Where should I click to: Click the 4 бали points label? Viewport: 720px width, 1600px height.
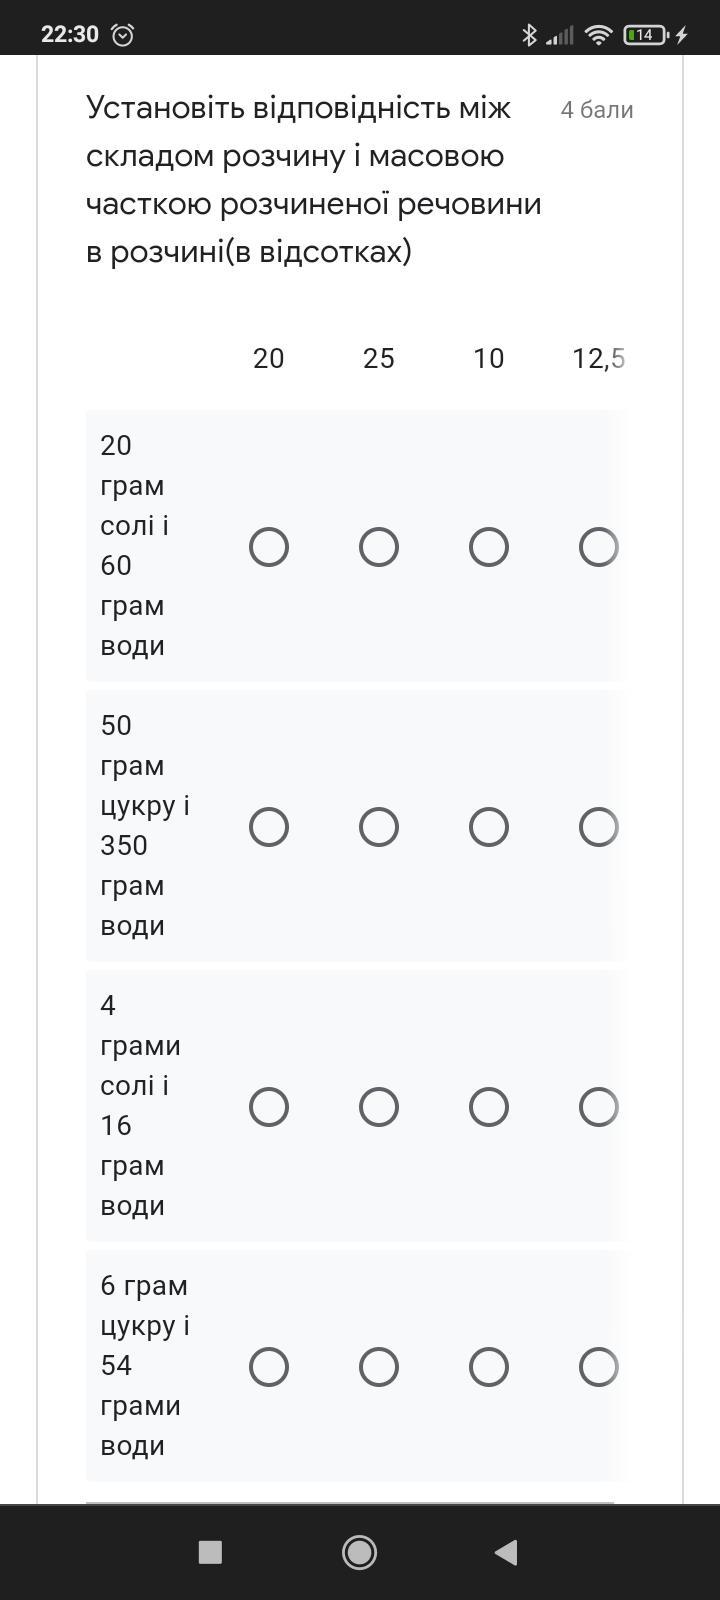click(x=597, y=110)
